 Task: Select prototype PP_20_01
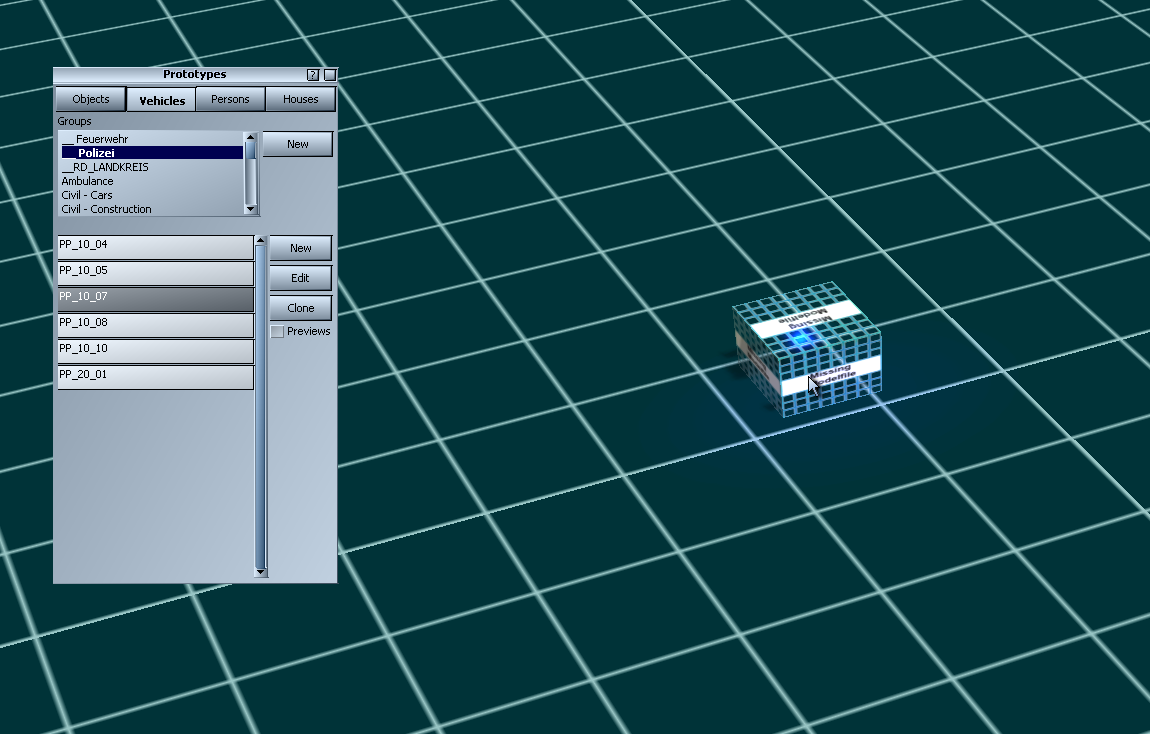(155, 376)
